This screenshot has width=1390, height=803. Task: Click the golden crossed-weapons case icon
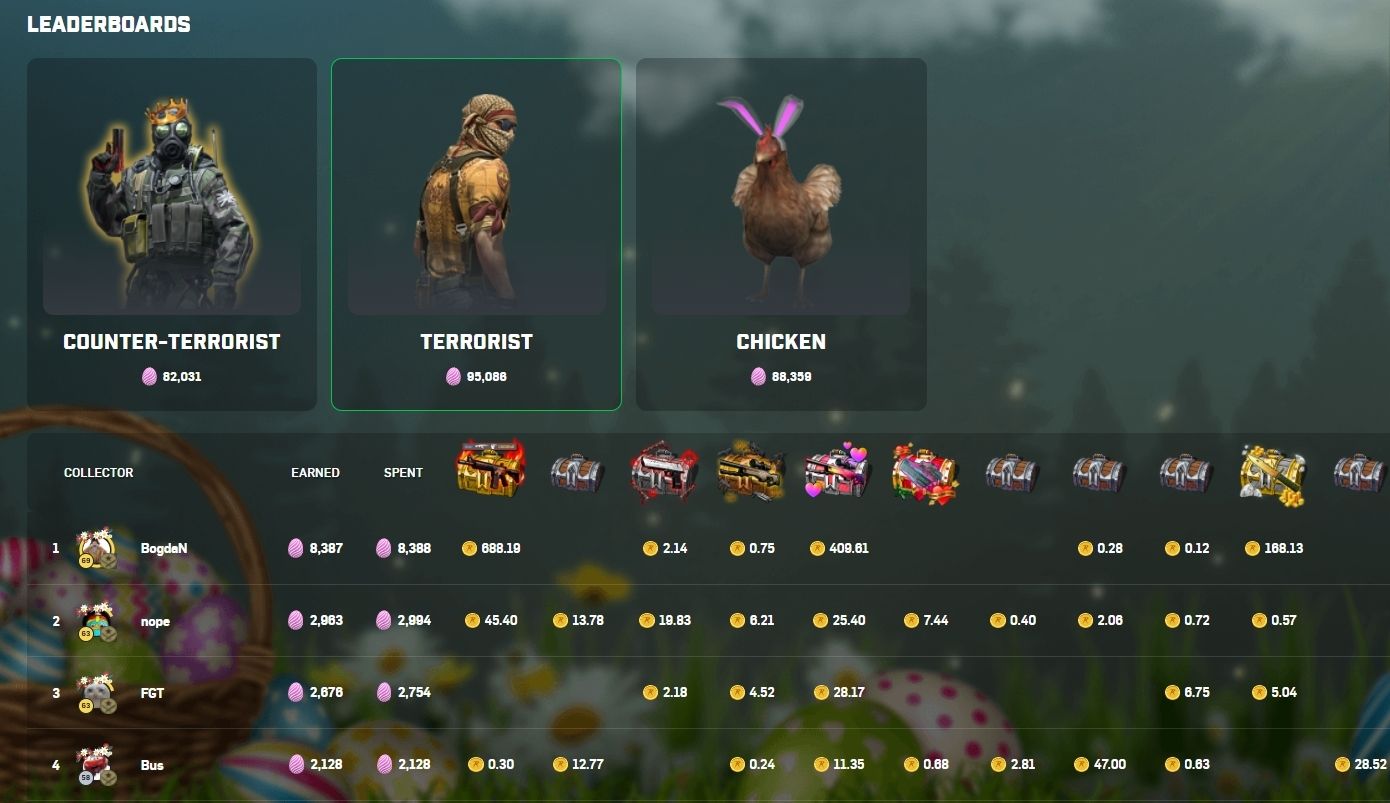[1272, 474]
